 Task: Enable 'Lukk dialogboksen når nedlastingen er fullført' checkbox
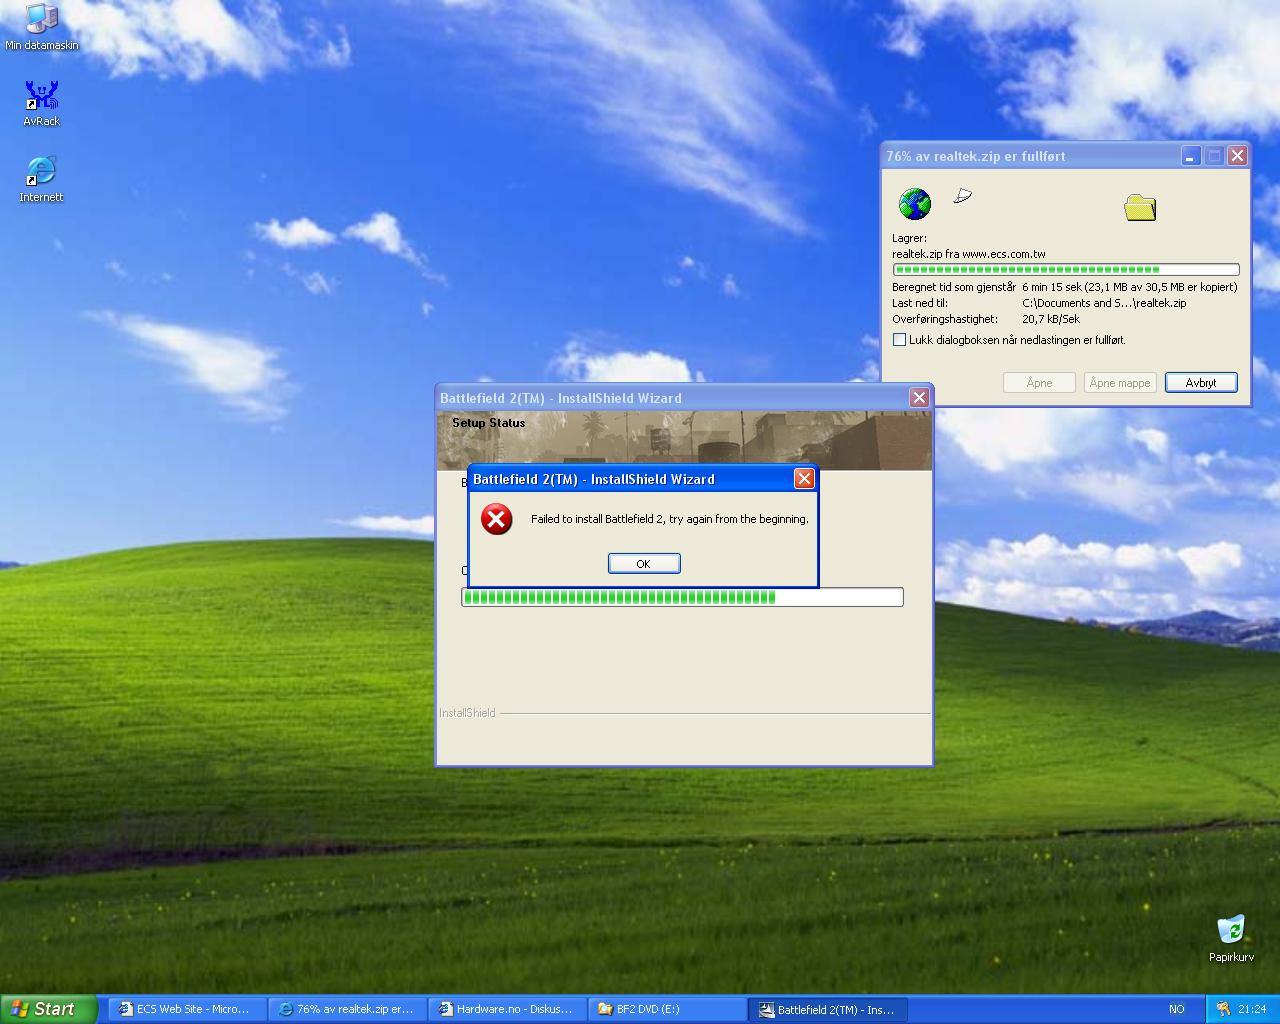899,340
